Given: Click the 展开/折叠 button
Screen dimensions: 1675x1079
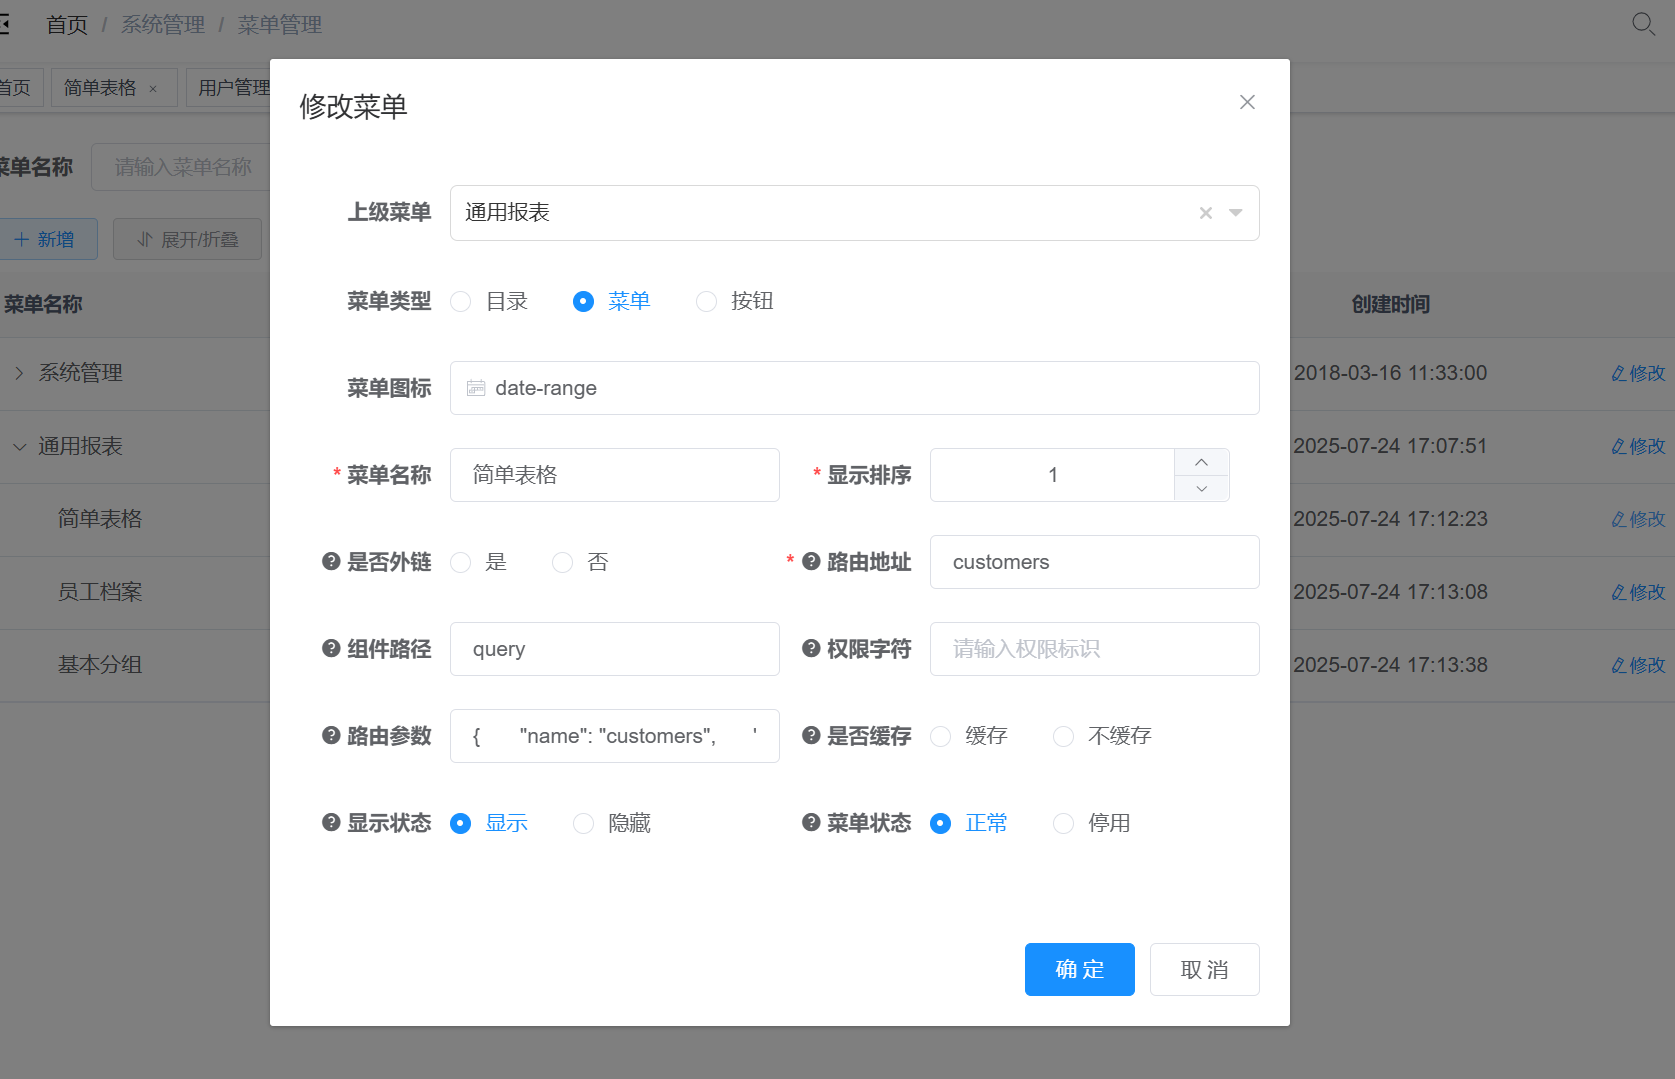Looking at the screenshot, I should pyautogui.click(x=187, y=239).
